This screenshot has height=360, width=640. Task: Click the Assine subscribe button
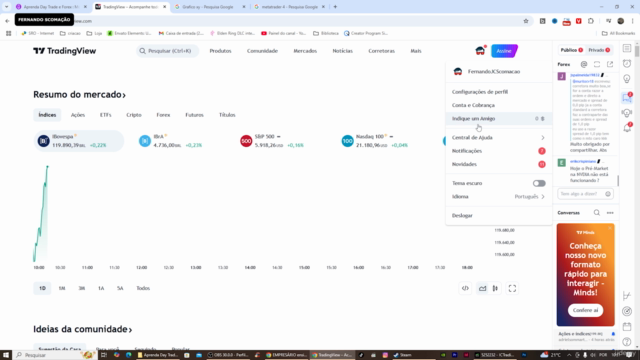click(504, 51)
